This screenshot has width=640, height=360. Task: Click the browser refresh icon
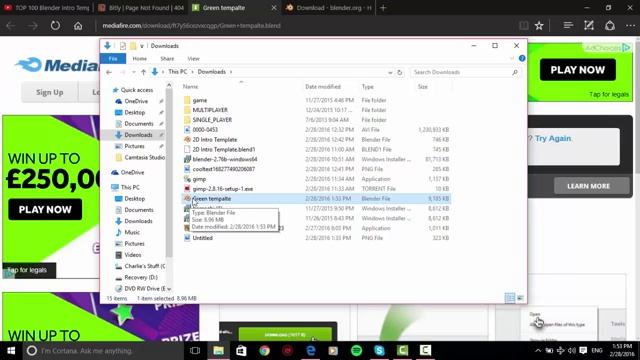pos(55,26)
